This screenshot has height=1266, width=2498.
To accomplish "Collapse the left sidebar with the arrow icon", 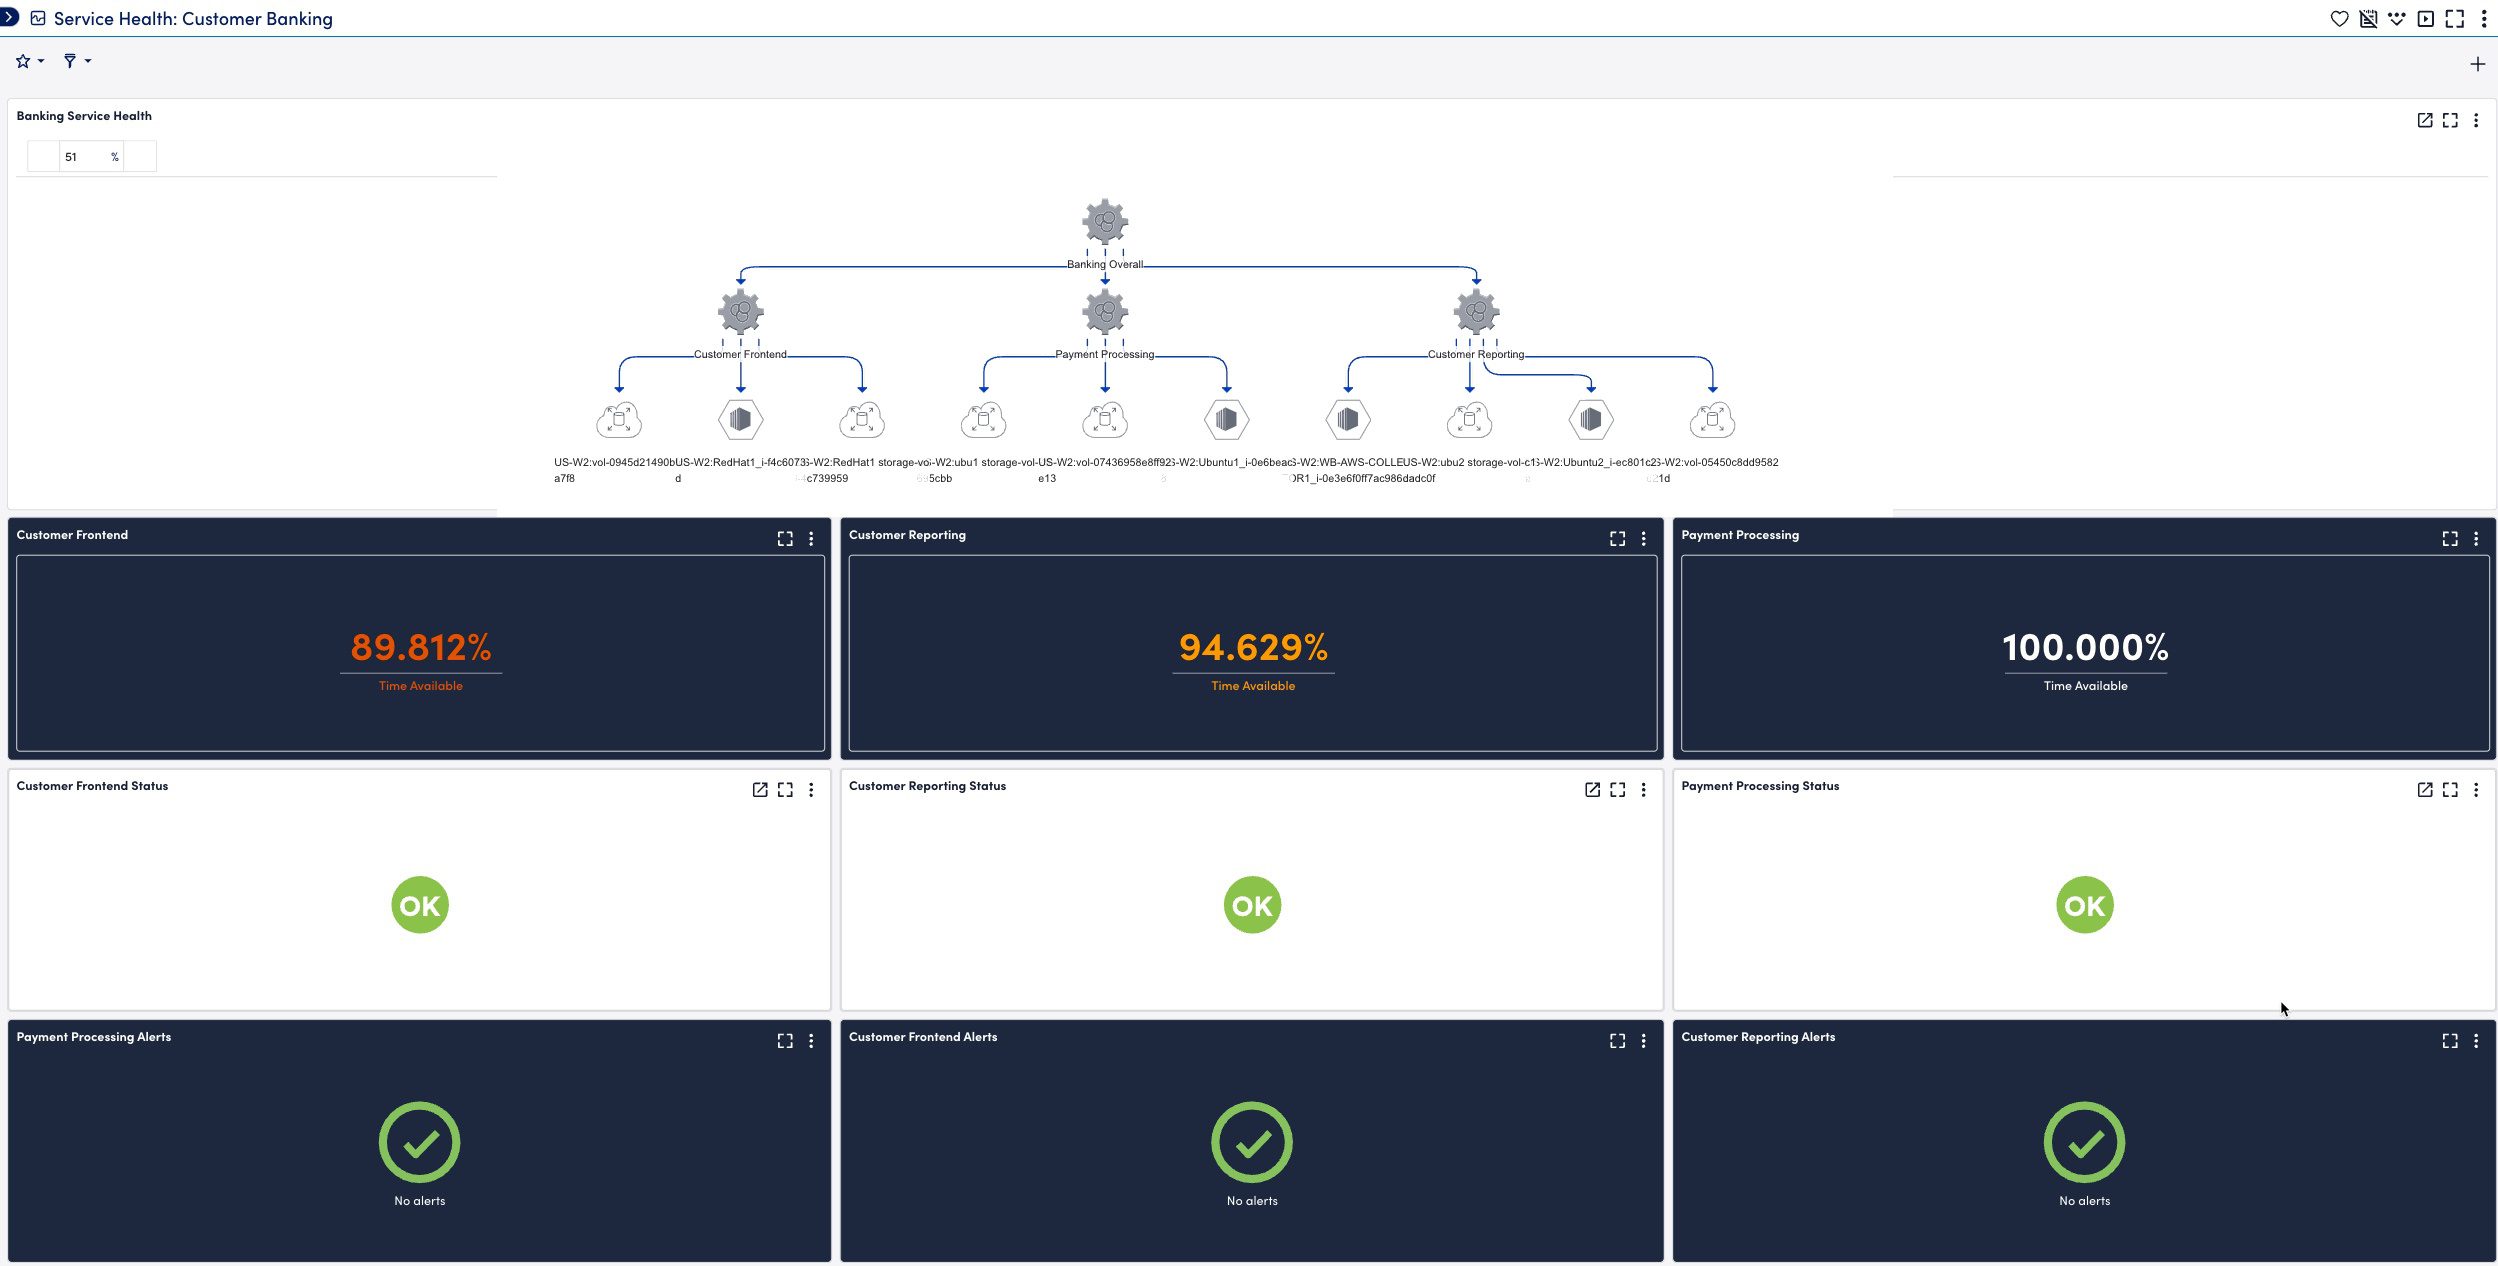I will [12, 17].
